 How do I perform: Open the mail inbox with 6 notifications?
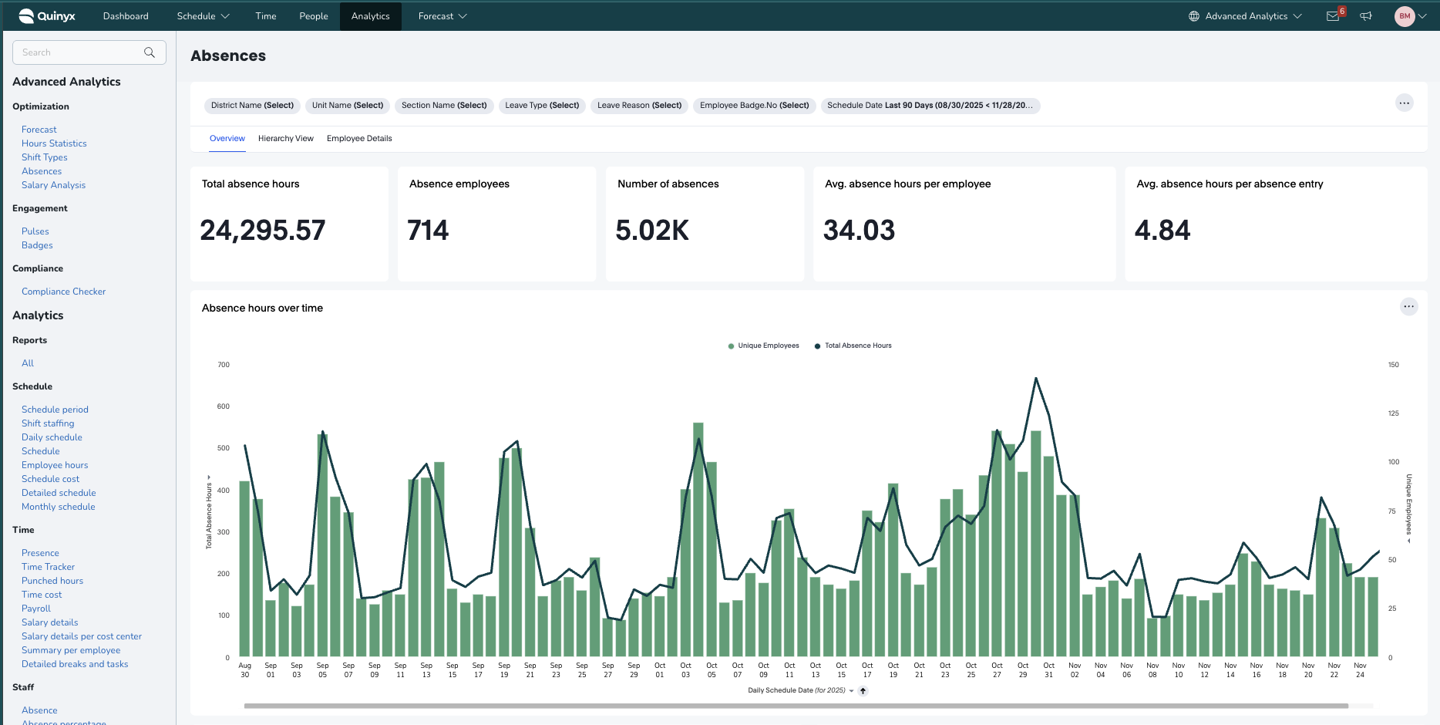coord(1333,16)
